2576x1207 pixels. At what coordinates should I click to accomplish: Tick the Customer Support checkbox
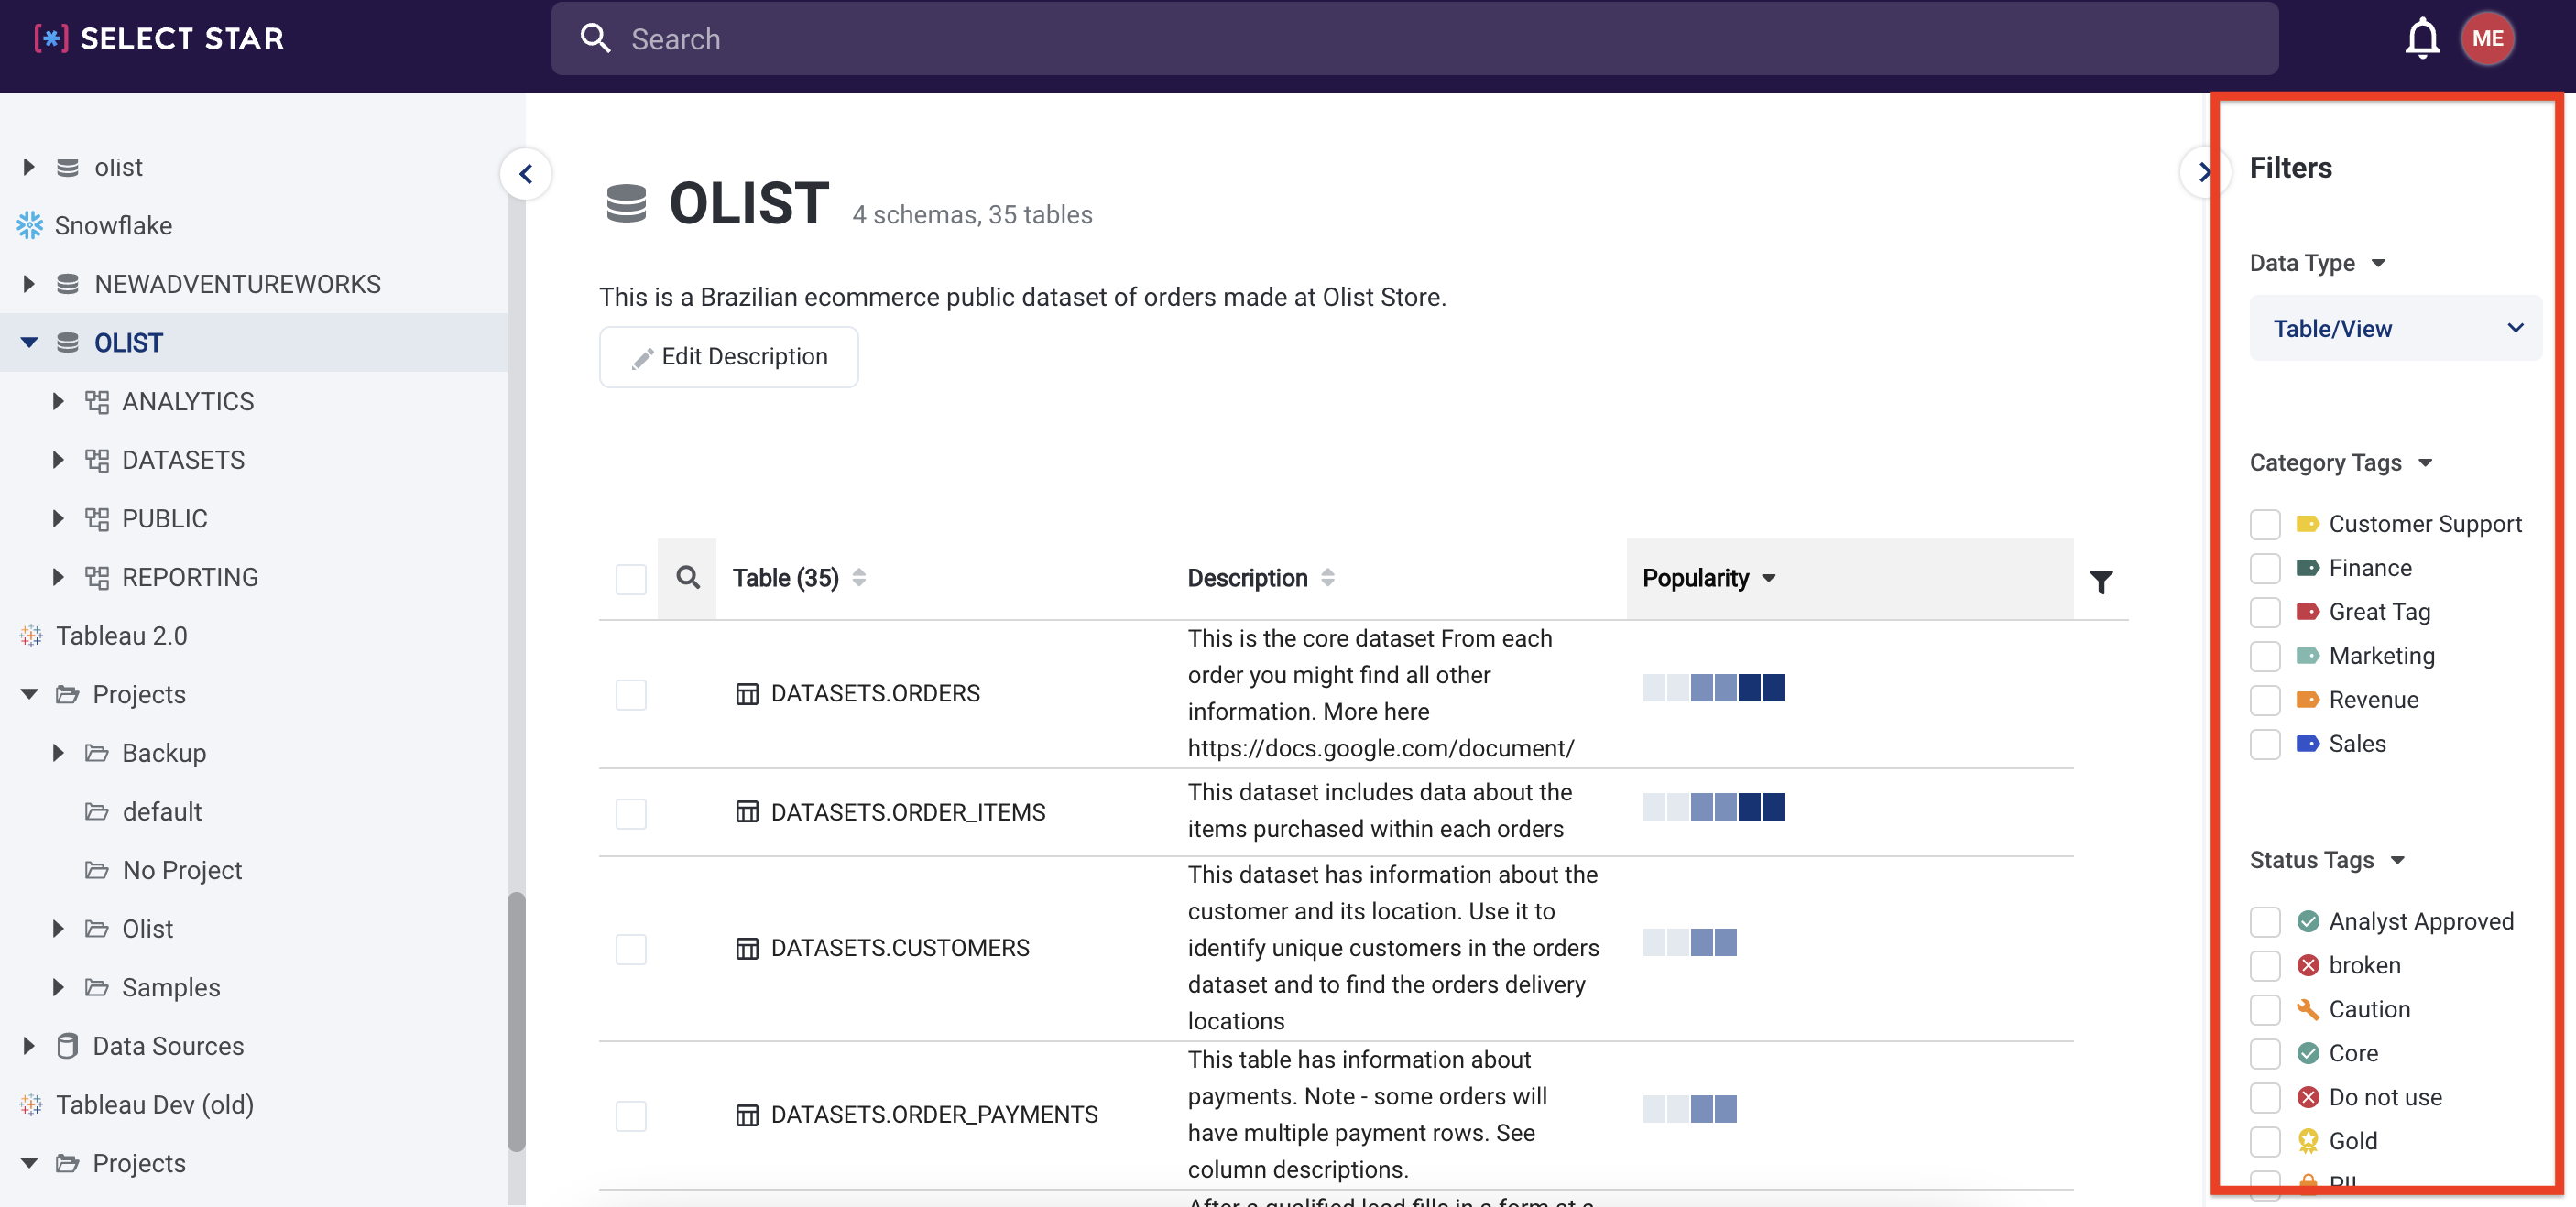point(2264,524)
